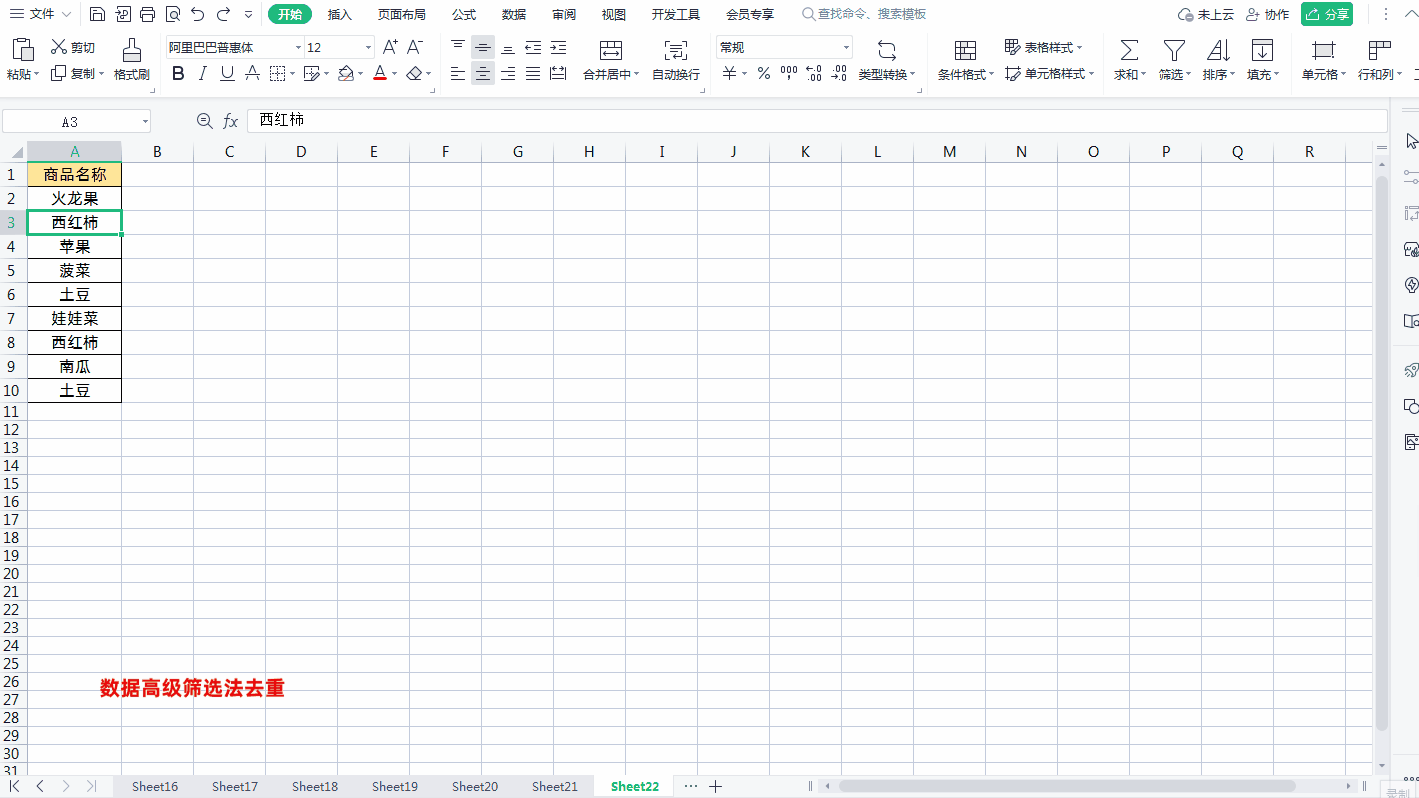Click the red font color swatch
Image resolution: width=1419 pixels, height=798 pixels.
point(380,73)
